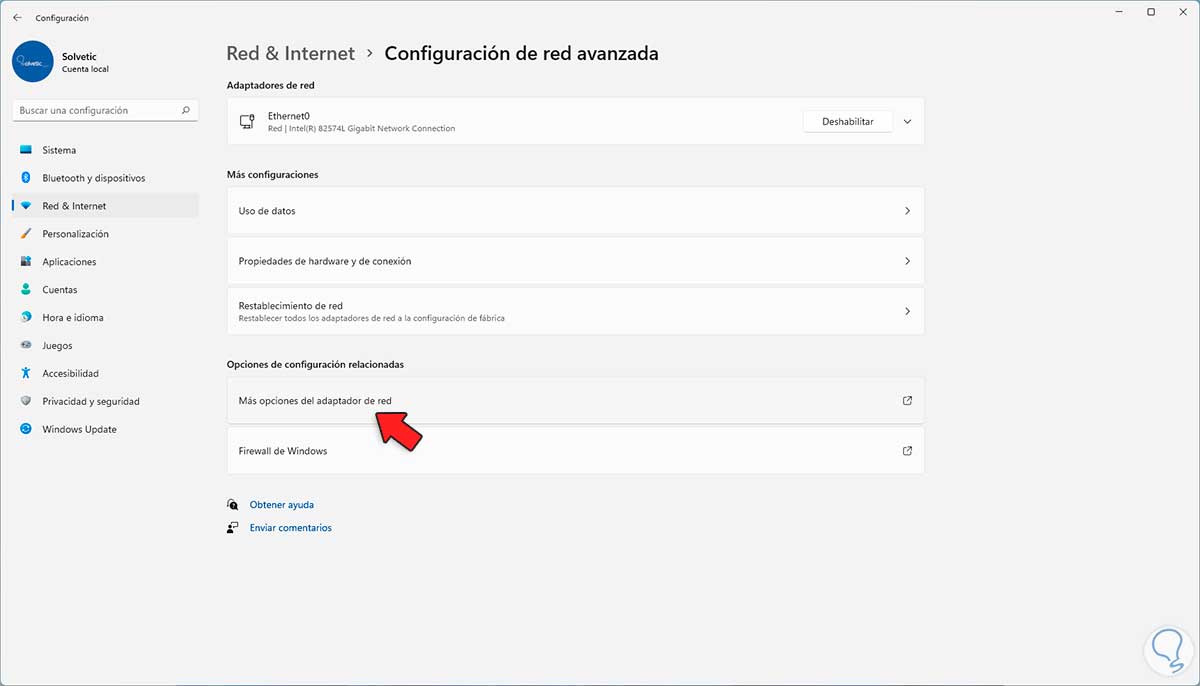Screen dimensions: 1200x686
Task: Open the Enviar comentarios link
Action: point(290,528)
